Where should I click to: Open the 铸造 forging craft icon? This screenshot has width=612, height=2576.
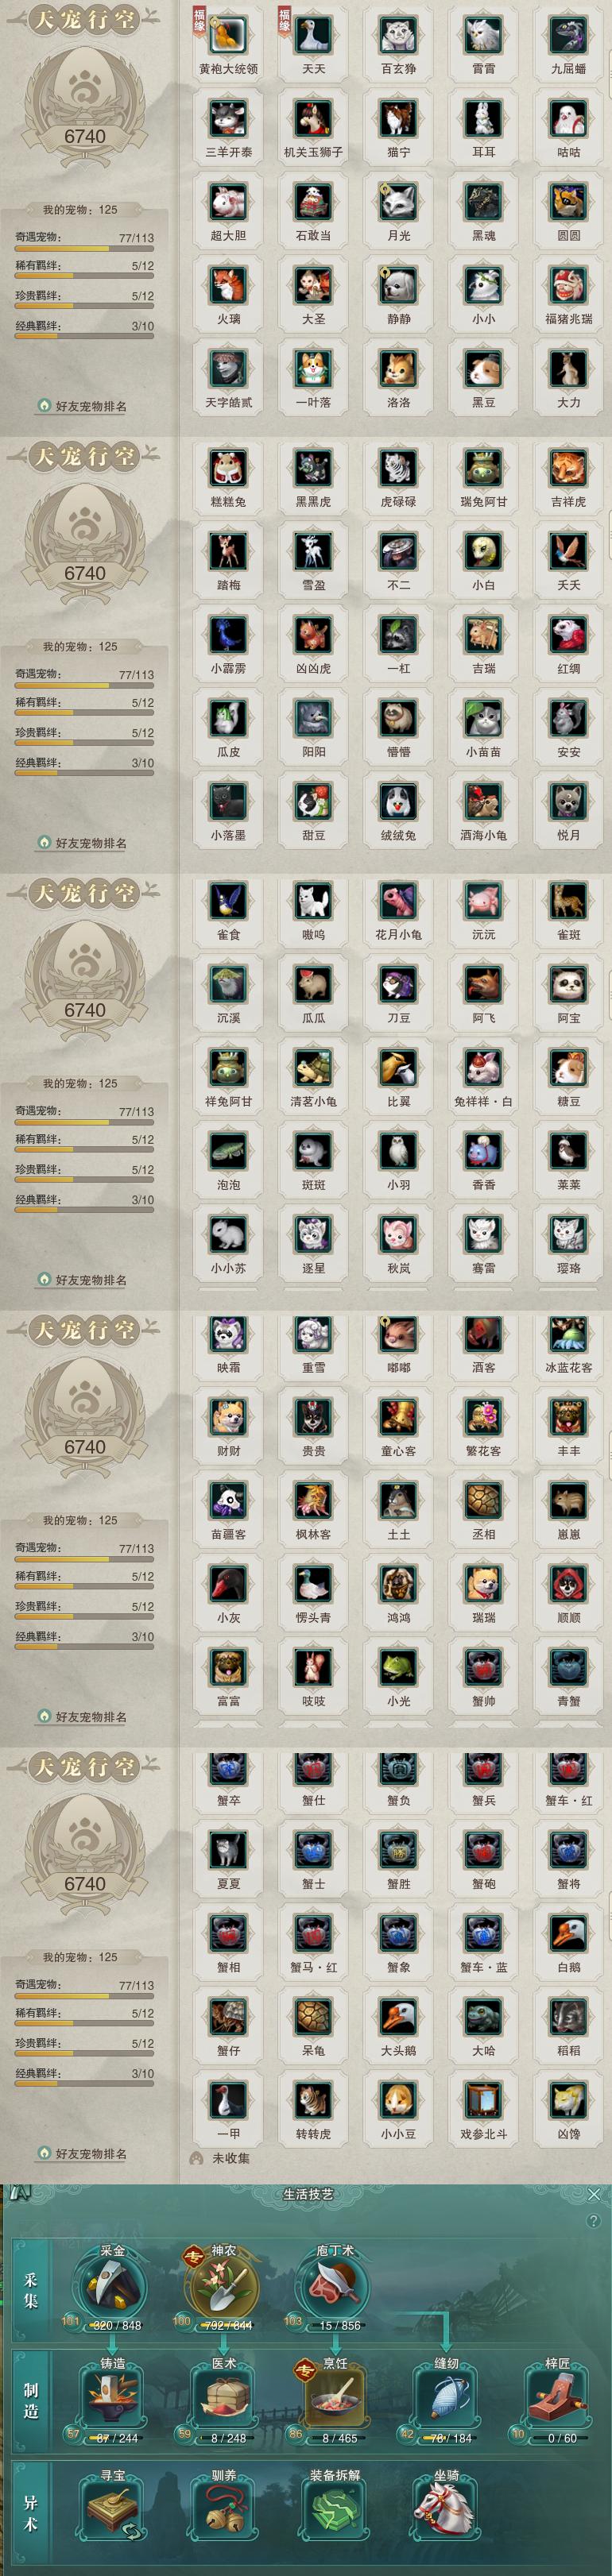[112, 2397]
